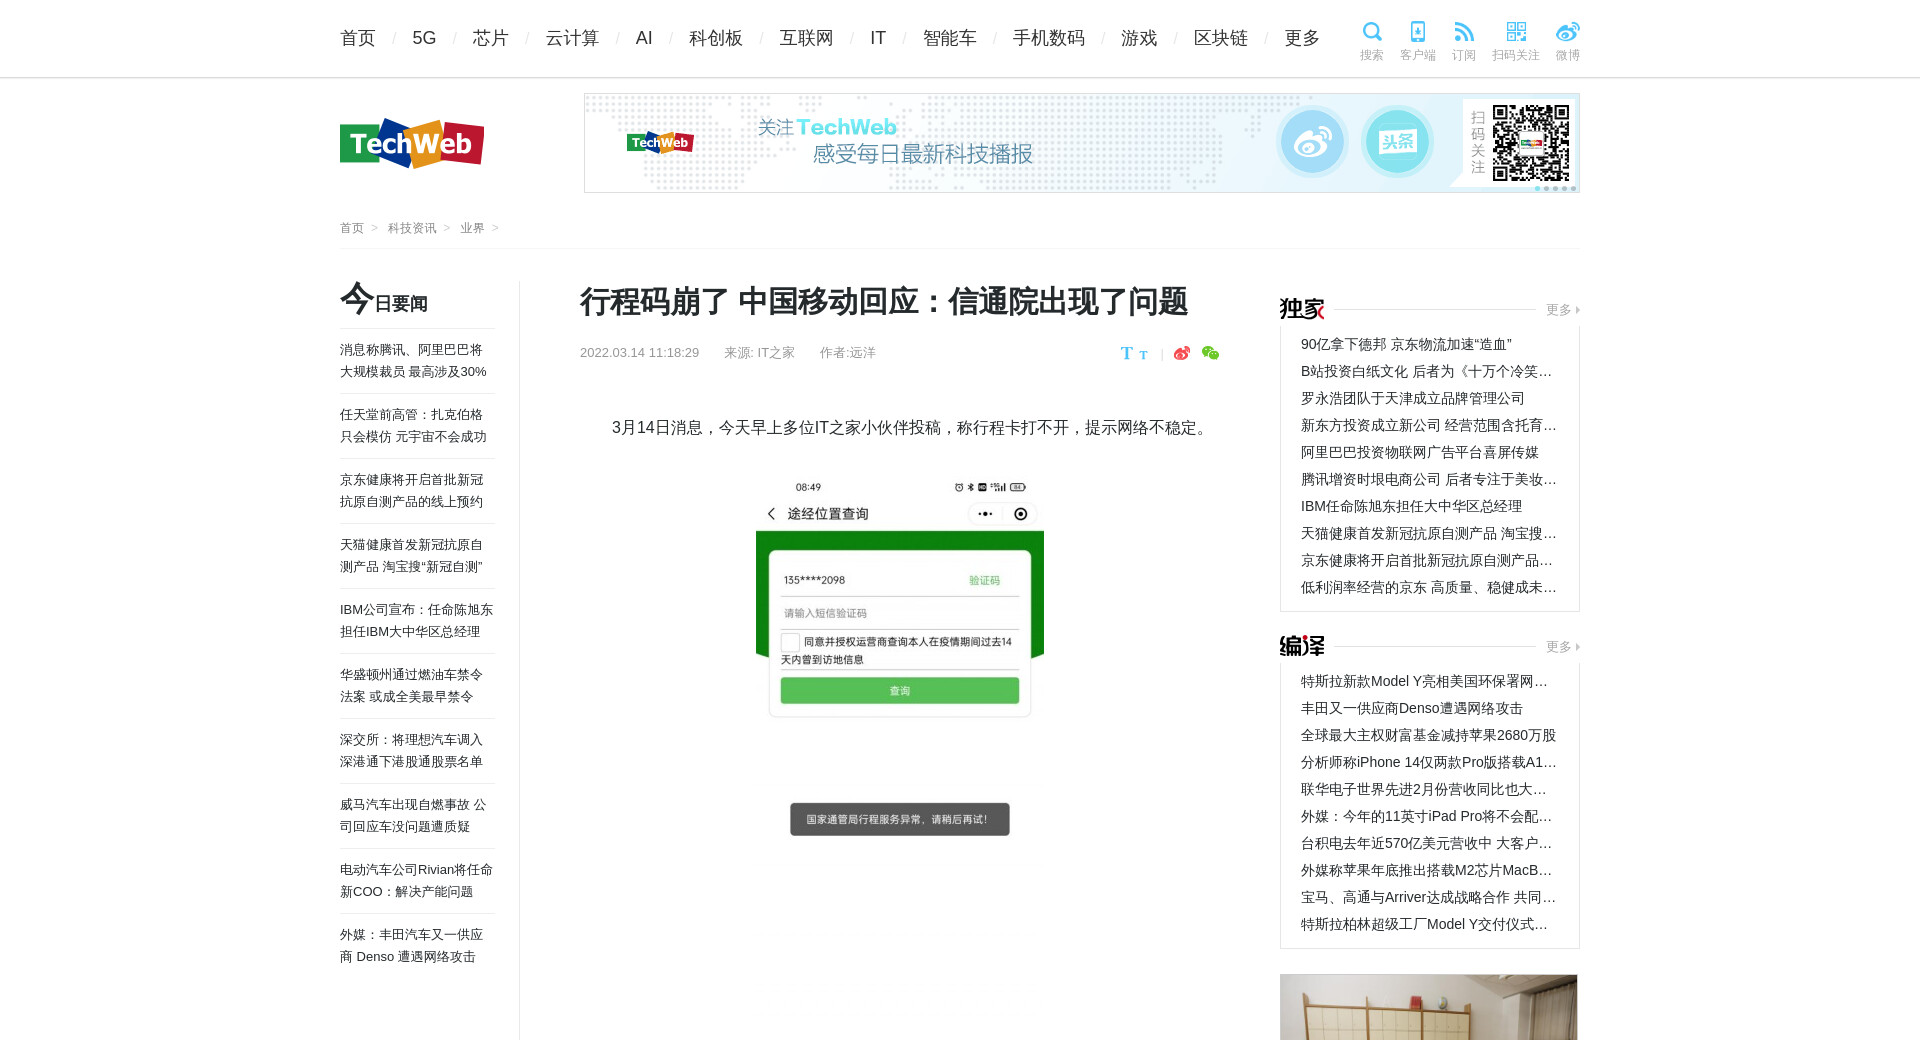Click the article's phone screenshot image
Viewport: 1920px width, 1040px height.
[x=899, y=657]
